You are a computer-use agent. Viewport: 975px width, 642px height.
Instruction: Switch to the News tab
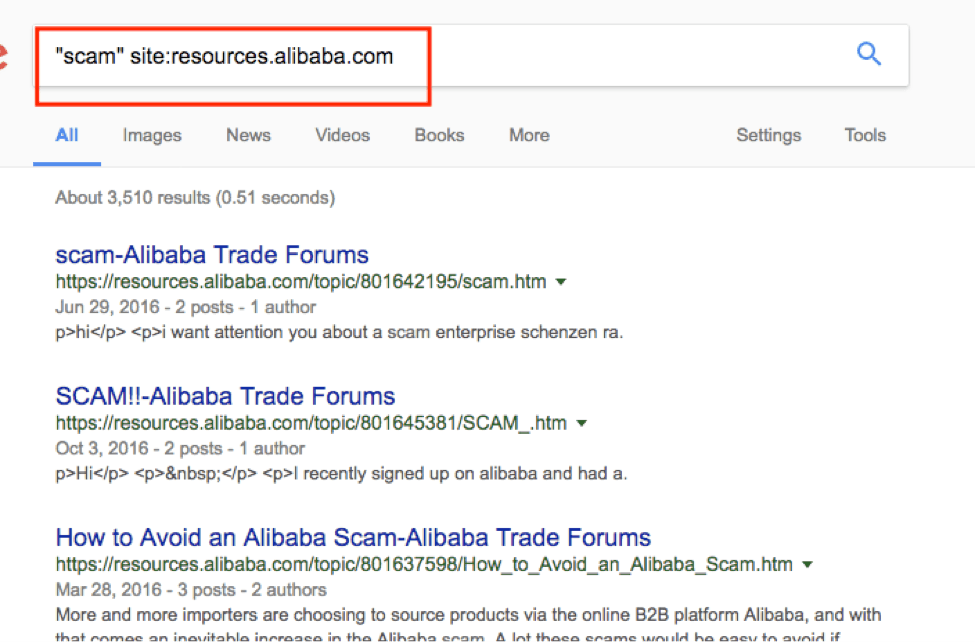(248, 135)
